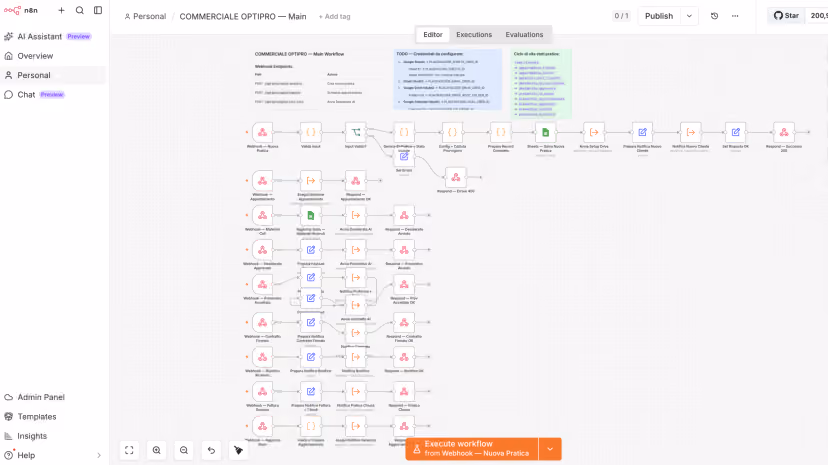Click the GitHub Star button
828x465 pixels.
[786, 15]
